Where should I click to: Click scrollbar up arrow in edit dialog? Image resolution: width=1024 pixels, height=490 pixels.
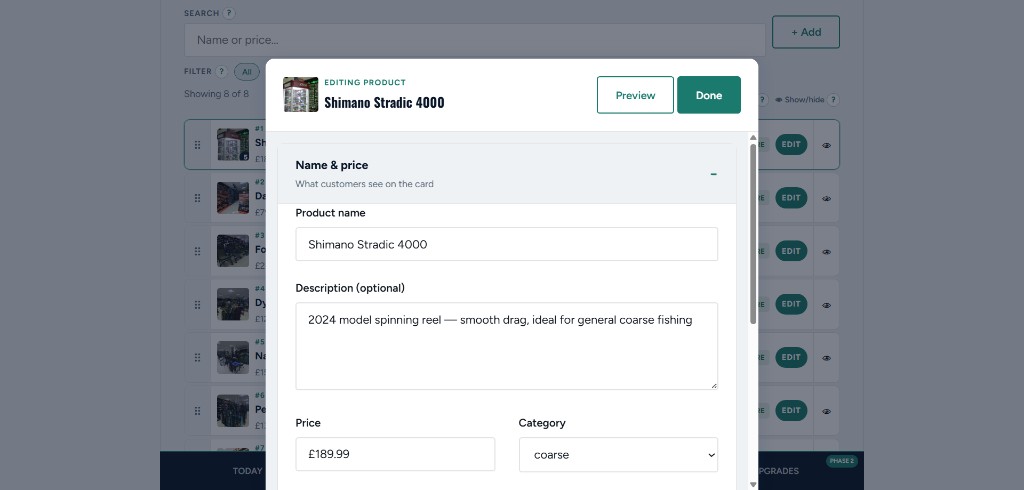753,138
